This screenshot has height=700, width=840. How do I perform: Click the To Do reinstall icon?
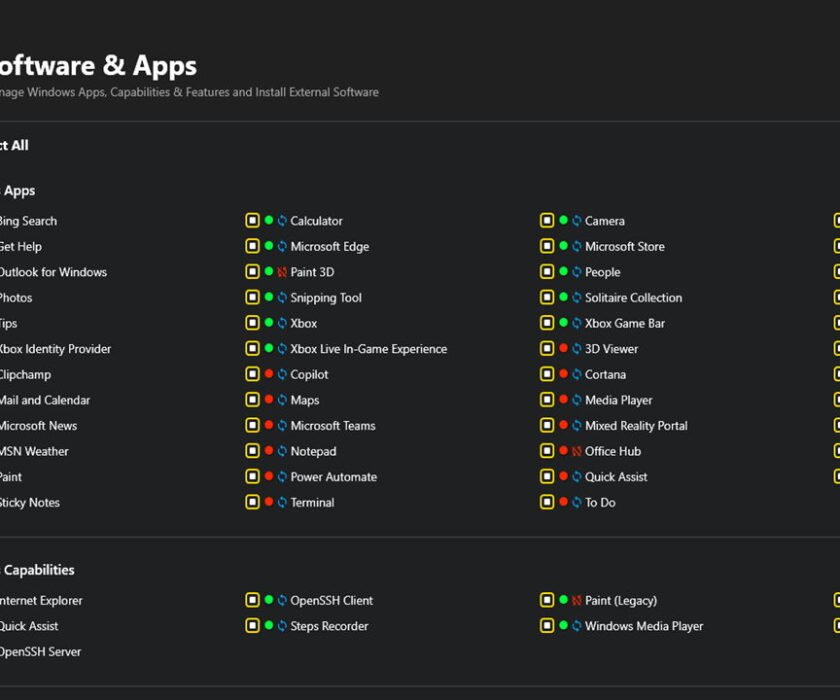click(x=577, y=502)
